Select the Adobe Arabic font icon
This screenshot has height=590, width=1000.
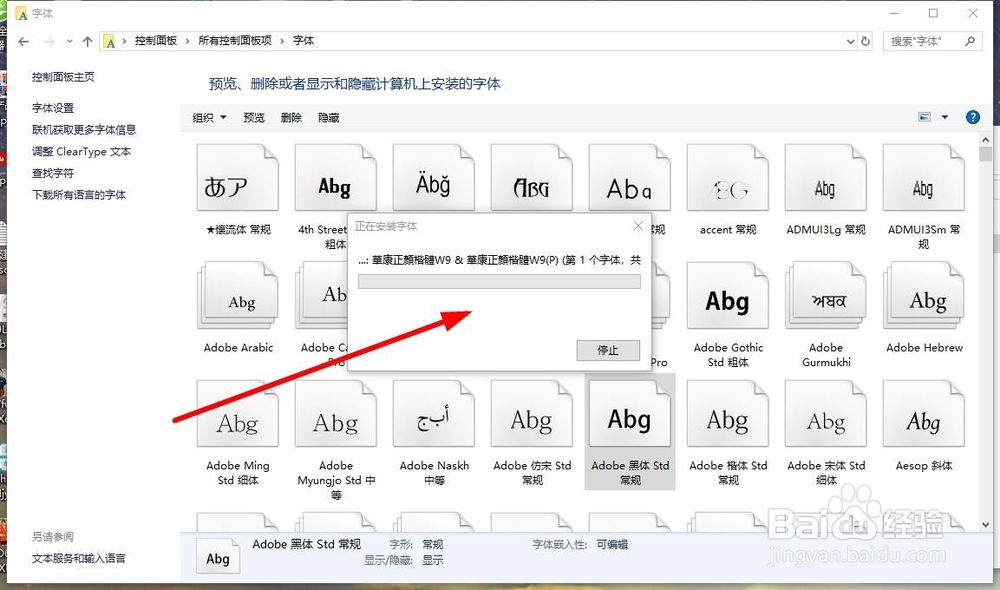238,295
